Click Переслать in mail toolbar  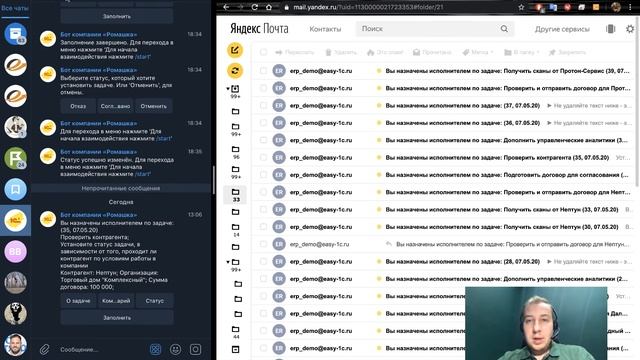295,52
